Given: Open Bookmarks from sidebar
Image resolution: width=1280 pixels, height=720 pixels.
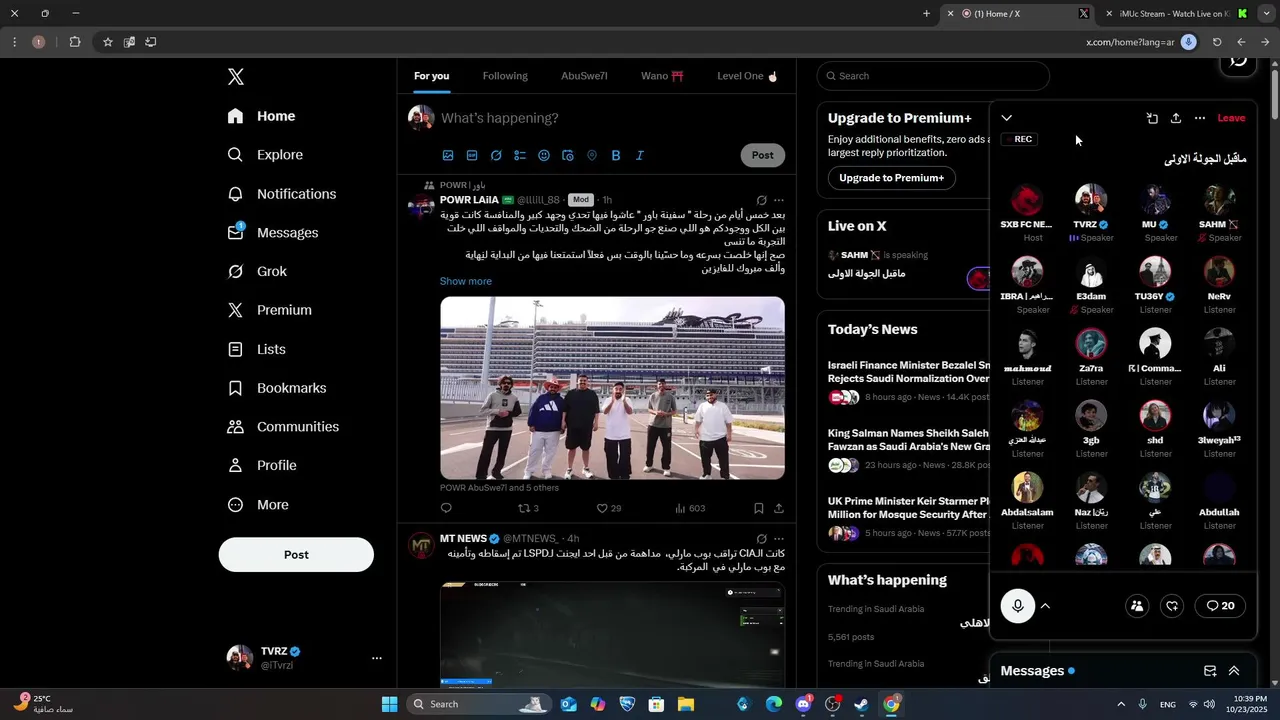Looking at the screenshot, I should point(278,388).
